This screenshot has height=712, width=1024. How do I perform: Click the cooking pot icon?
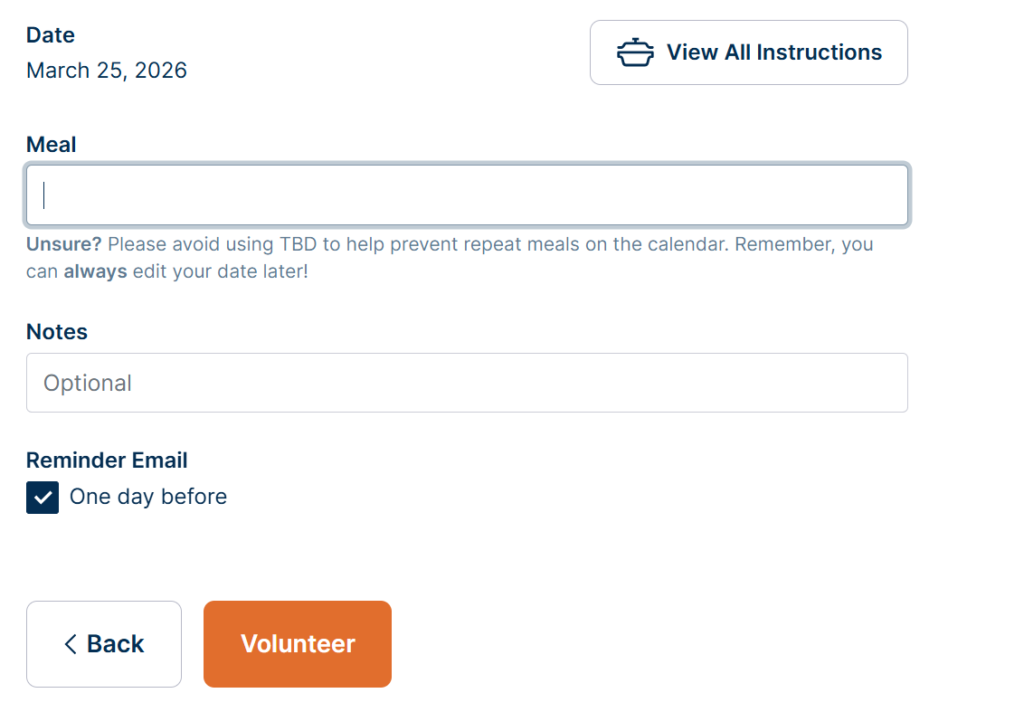tap(635, 53)
